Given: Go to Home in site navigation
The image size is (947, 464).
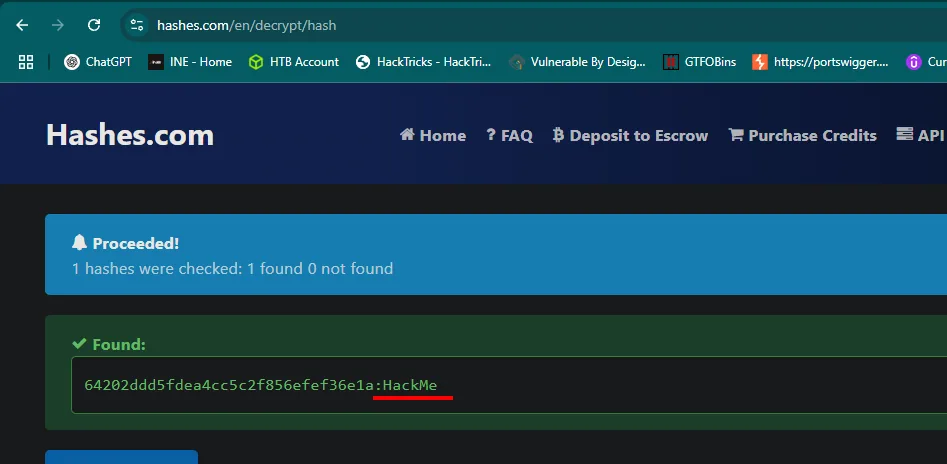Looking at the screenshot, I should pyautogui.click(x=432, y=135).
